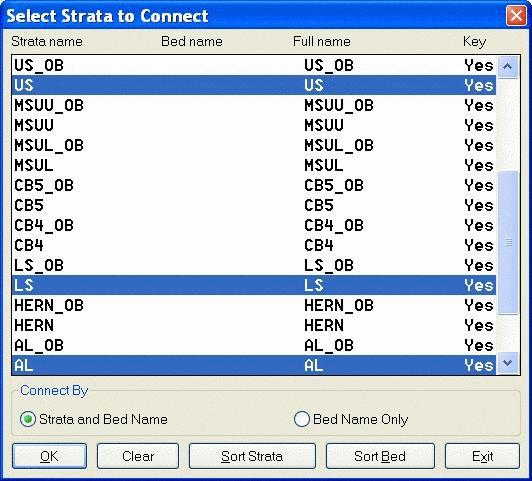This screenshot has width=532, height=481.
Task: Select the MSUL strata row
Action: click(x=254, y=165)
